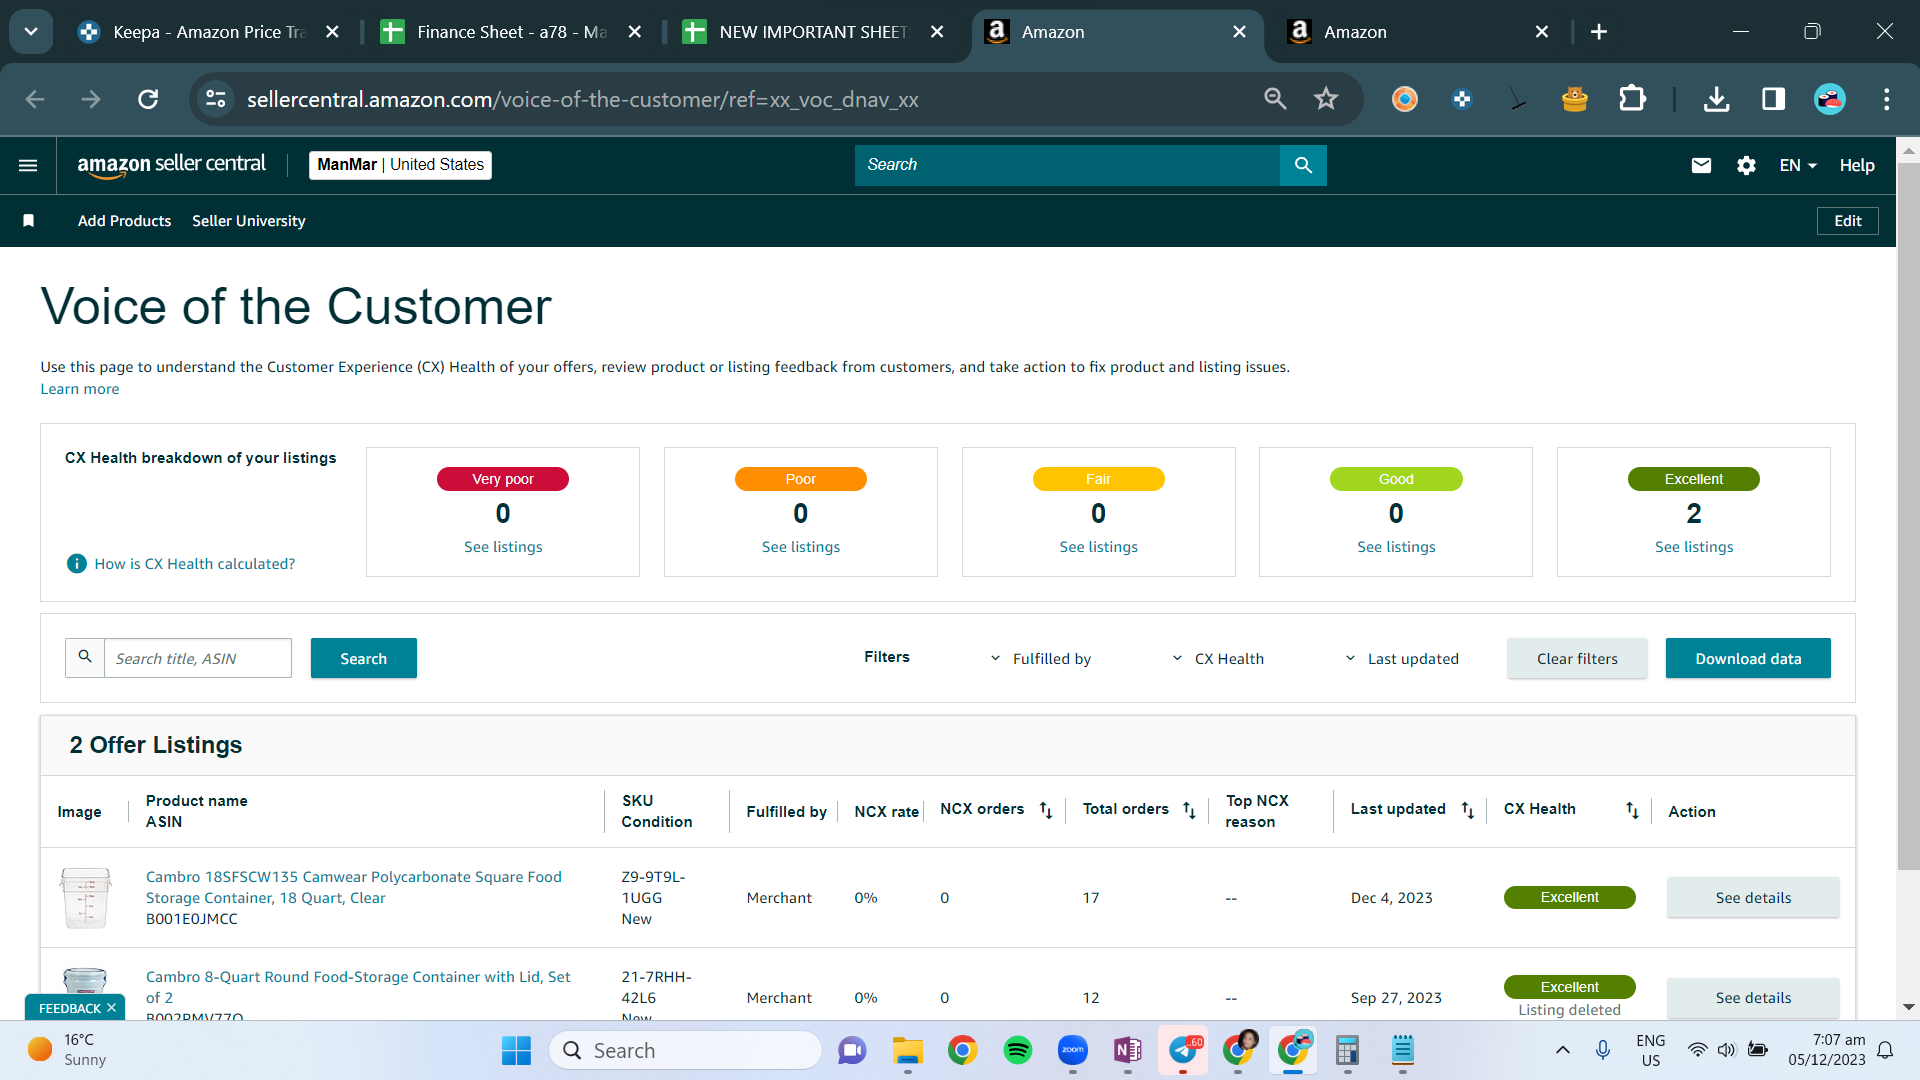Screen dimensions: 1920x1080
Task: Click the teal Search button for listings
Action: (364, 658)
